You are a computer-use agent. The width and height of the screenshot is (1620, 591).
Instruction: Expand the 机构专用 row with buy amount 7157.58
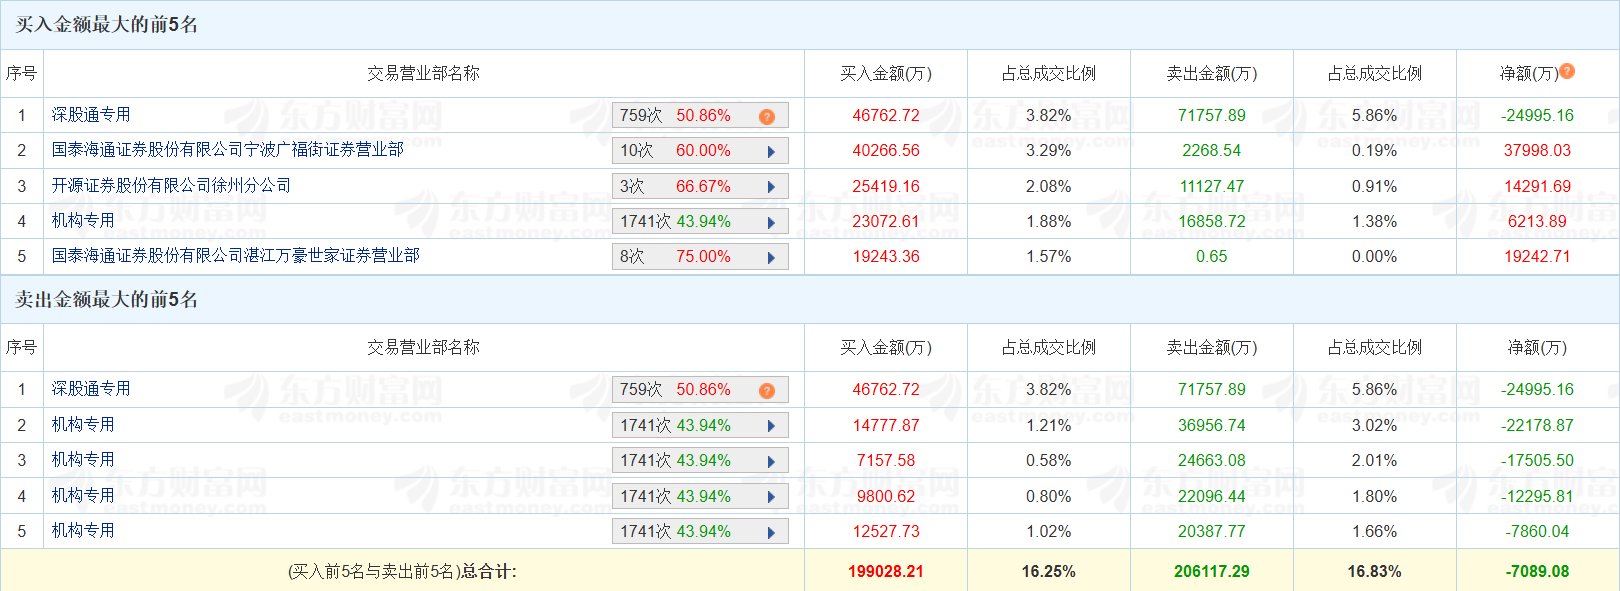771,462
